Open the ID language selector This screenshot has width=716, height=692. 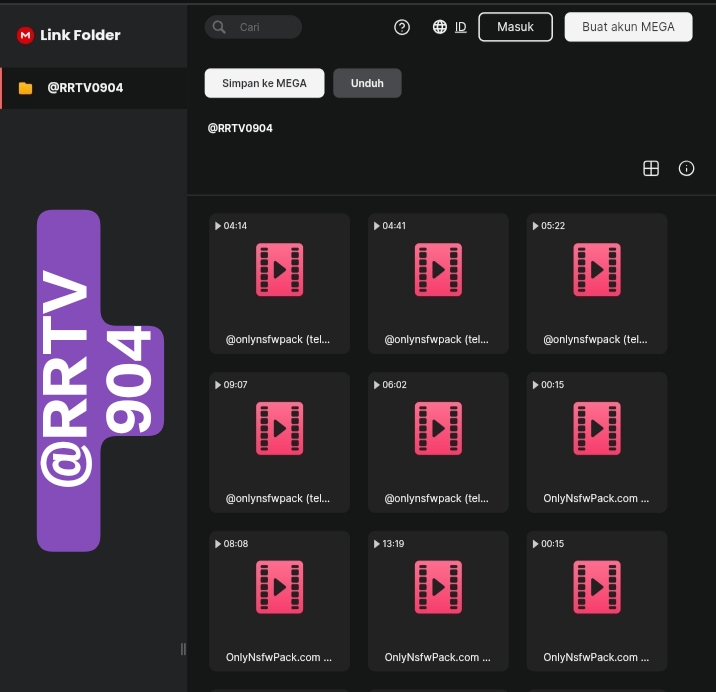tap(461, 27)
